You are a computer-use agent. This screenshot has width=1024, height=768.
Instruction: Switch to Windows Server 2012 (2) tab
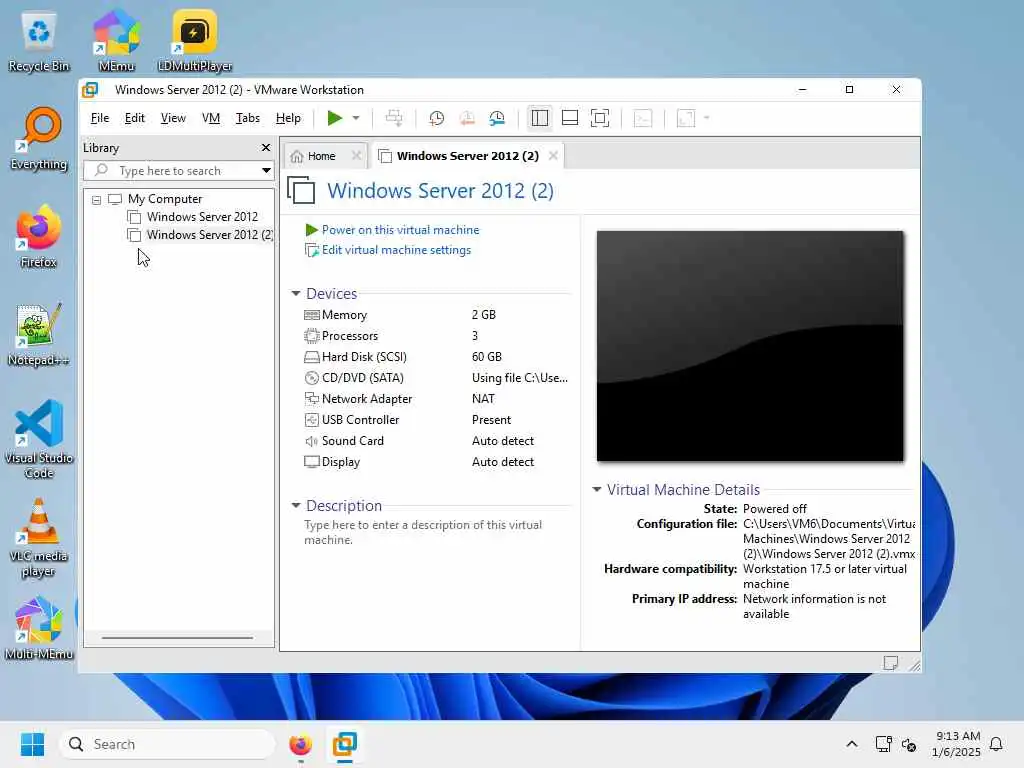pos(467,157)
